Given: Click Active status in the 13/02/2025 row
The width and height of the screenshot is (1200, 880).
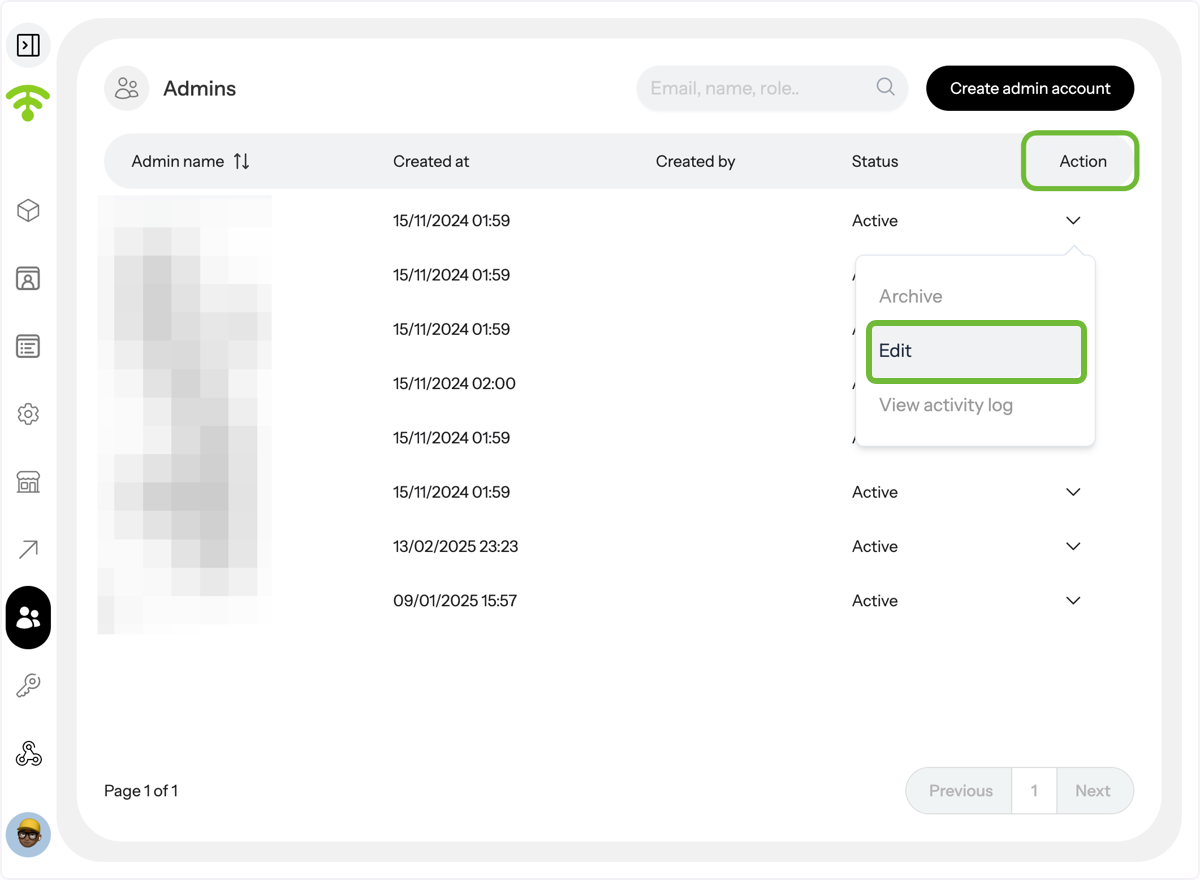Looking at the screenshot, I should [x=875, y=546].
